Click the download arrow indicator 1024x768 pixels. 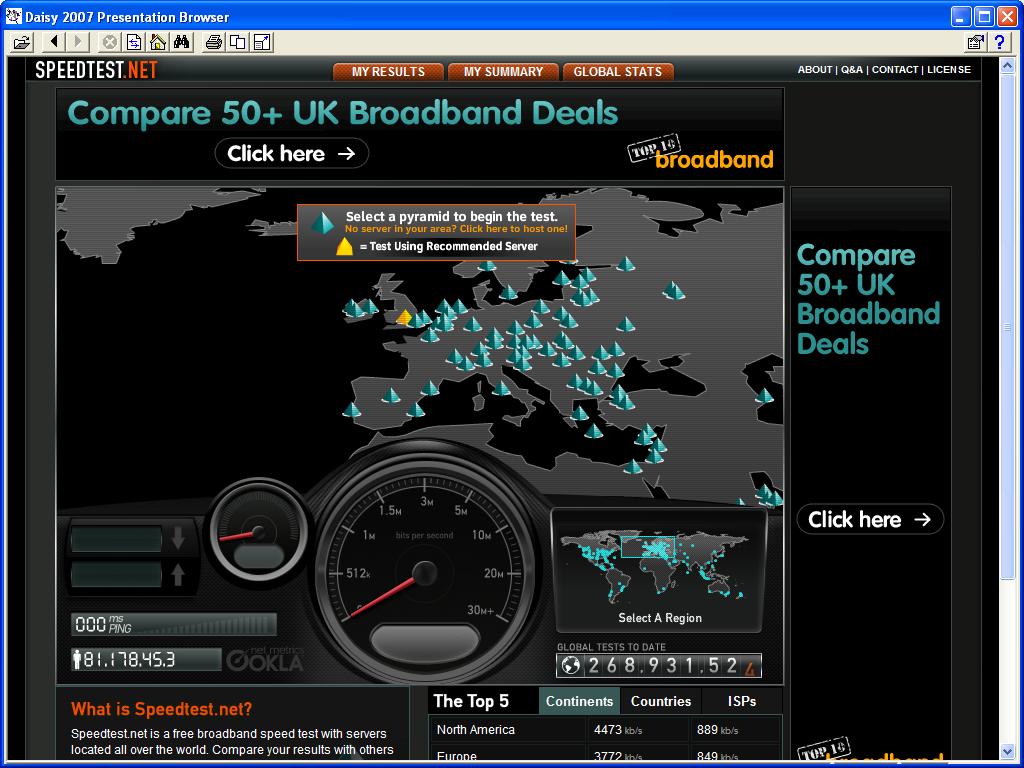click(178, 537)
